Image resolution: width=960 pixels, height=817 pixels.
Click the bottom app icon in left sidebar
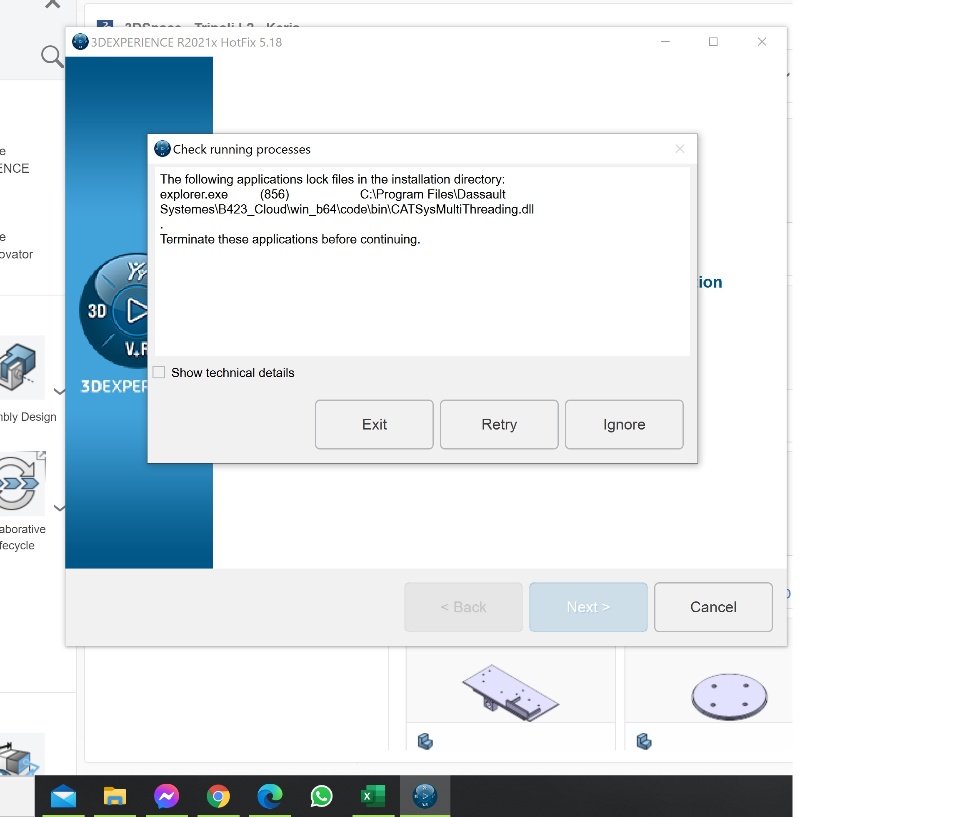[x=20, y=755]
